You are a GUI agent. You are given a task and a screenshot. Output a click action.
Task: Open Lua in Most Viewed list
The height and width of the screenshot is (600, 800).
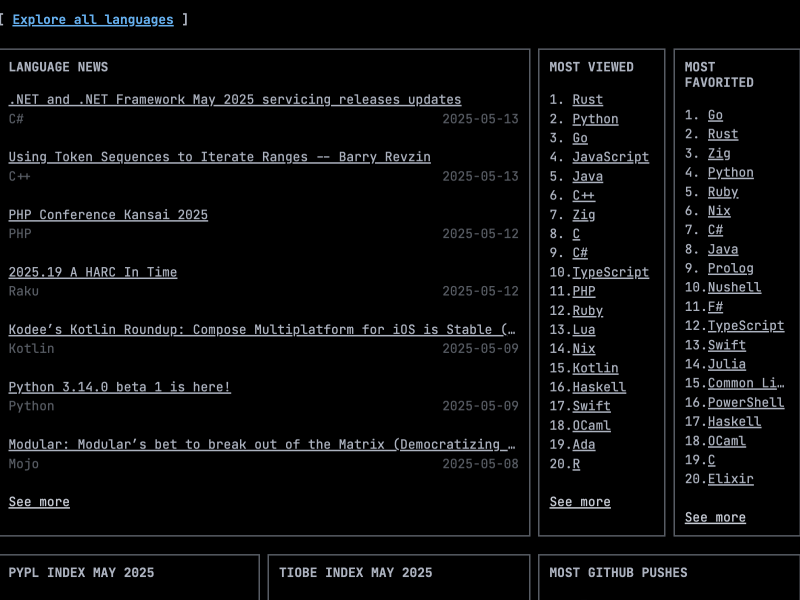pyautogui.click(x=584, y=330)
